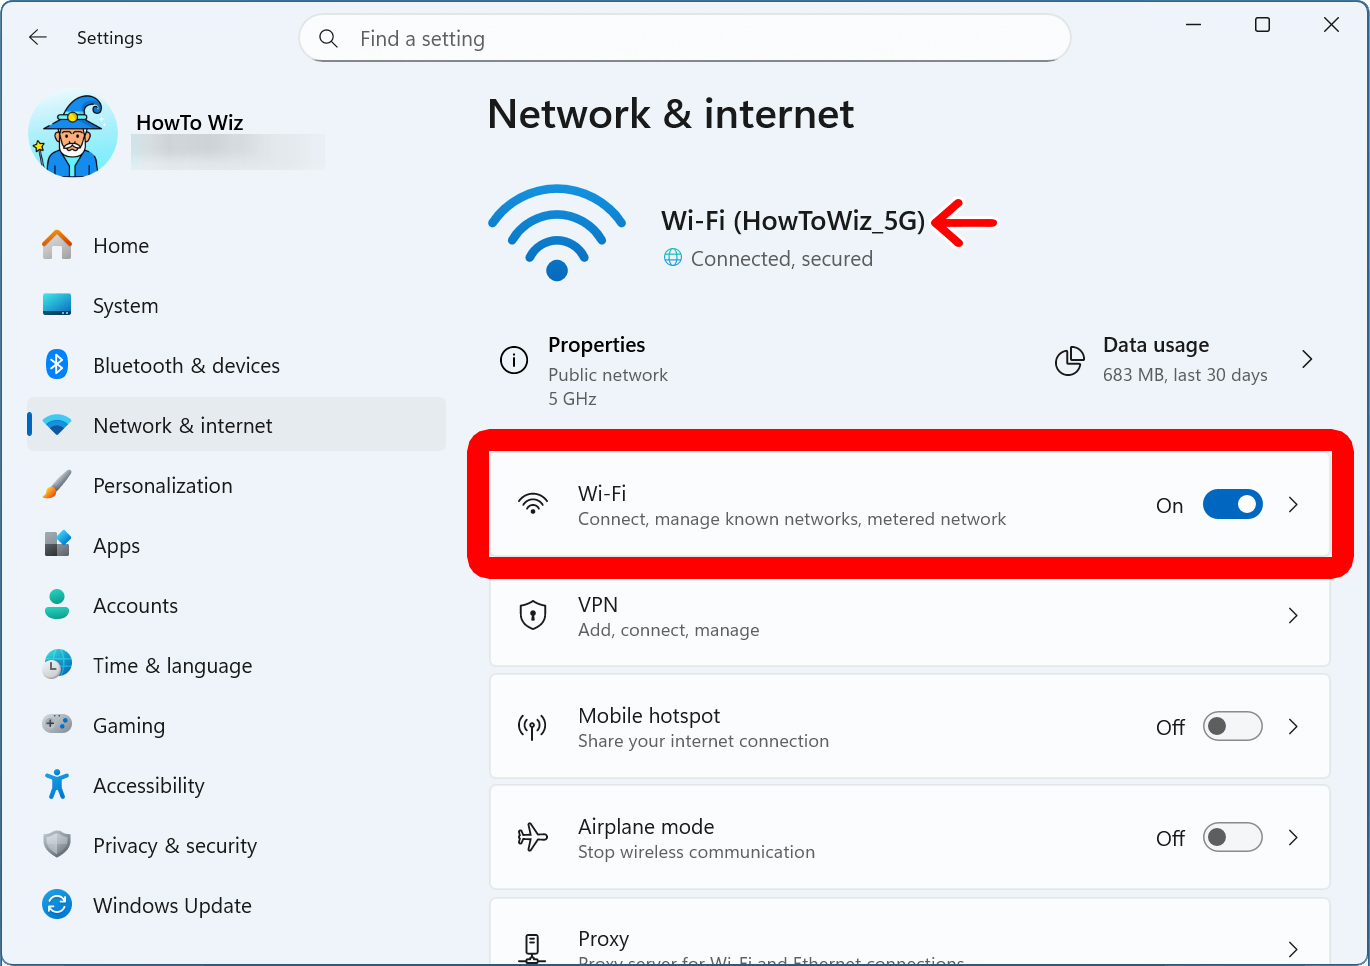1370x966 pixels.
Task: Expand the VPN settings chevron
Action: pos(1293,616)
